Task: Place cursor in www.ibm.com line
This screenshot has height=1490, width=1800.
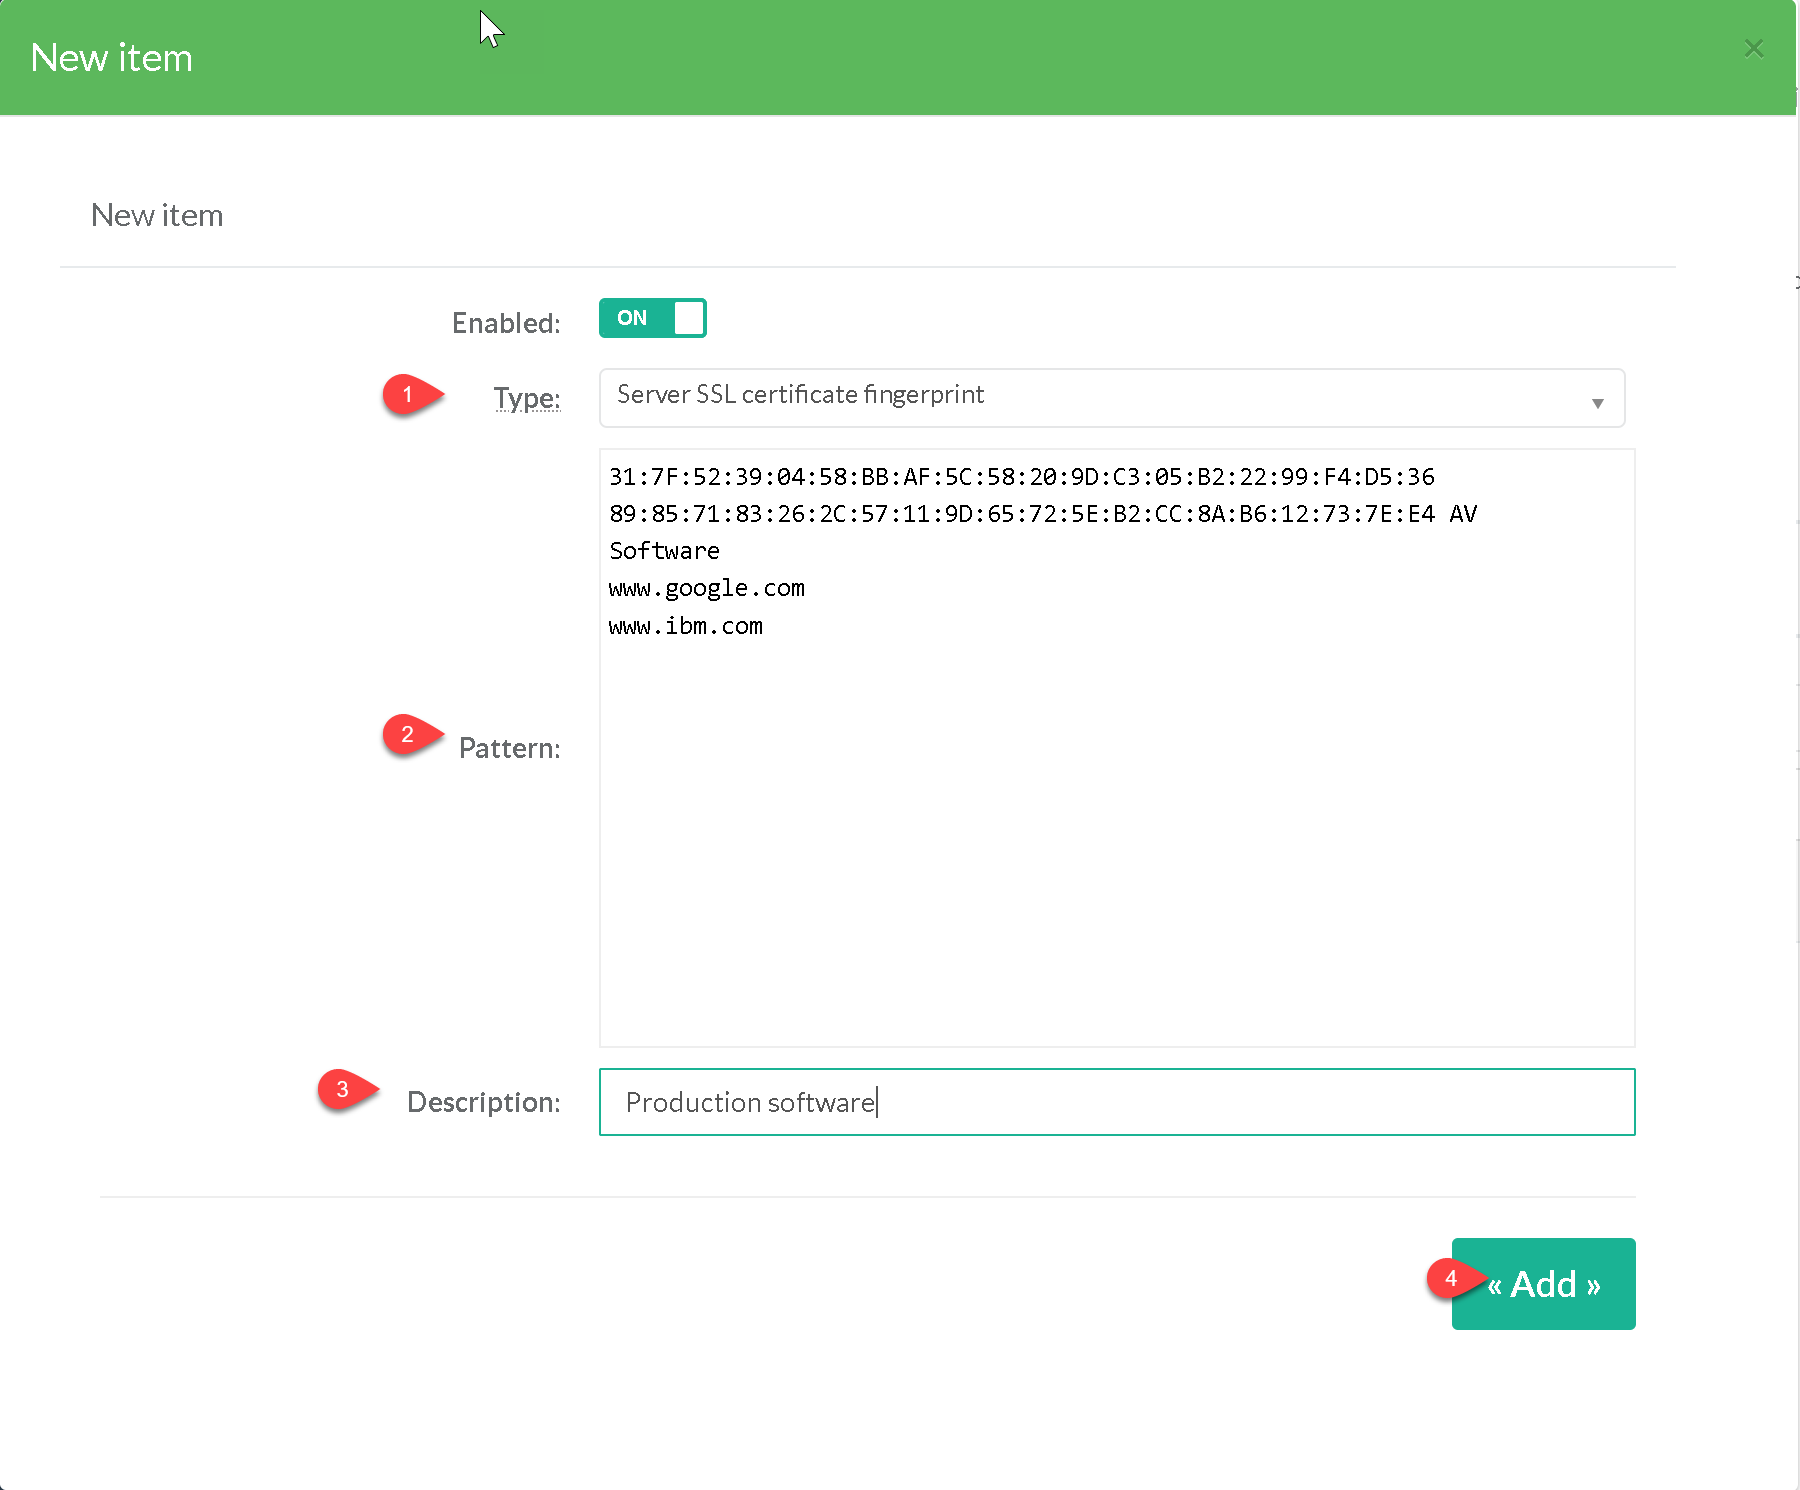Action: pyautogui.click(x=686, y=626)
